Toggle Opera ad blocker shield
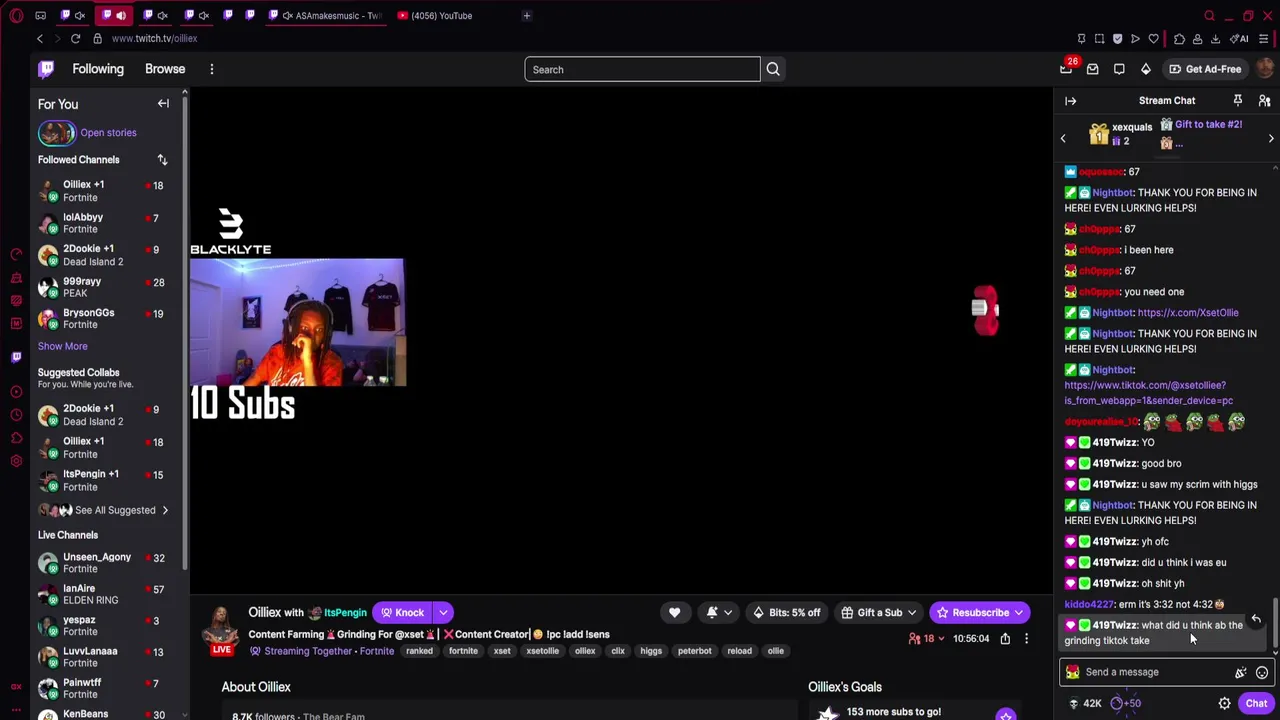 tap(1117, 39)
